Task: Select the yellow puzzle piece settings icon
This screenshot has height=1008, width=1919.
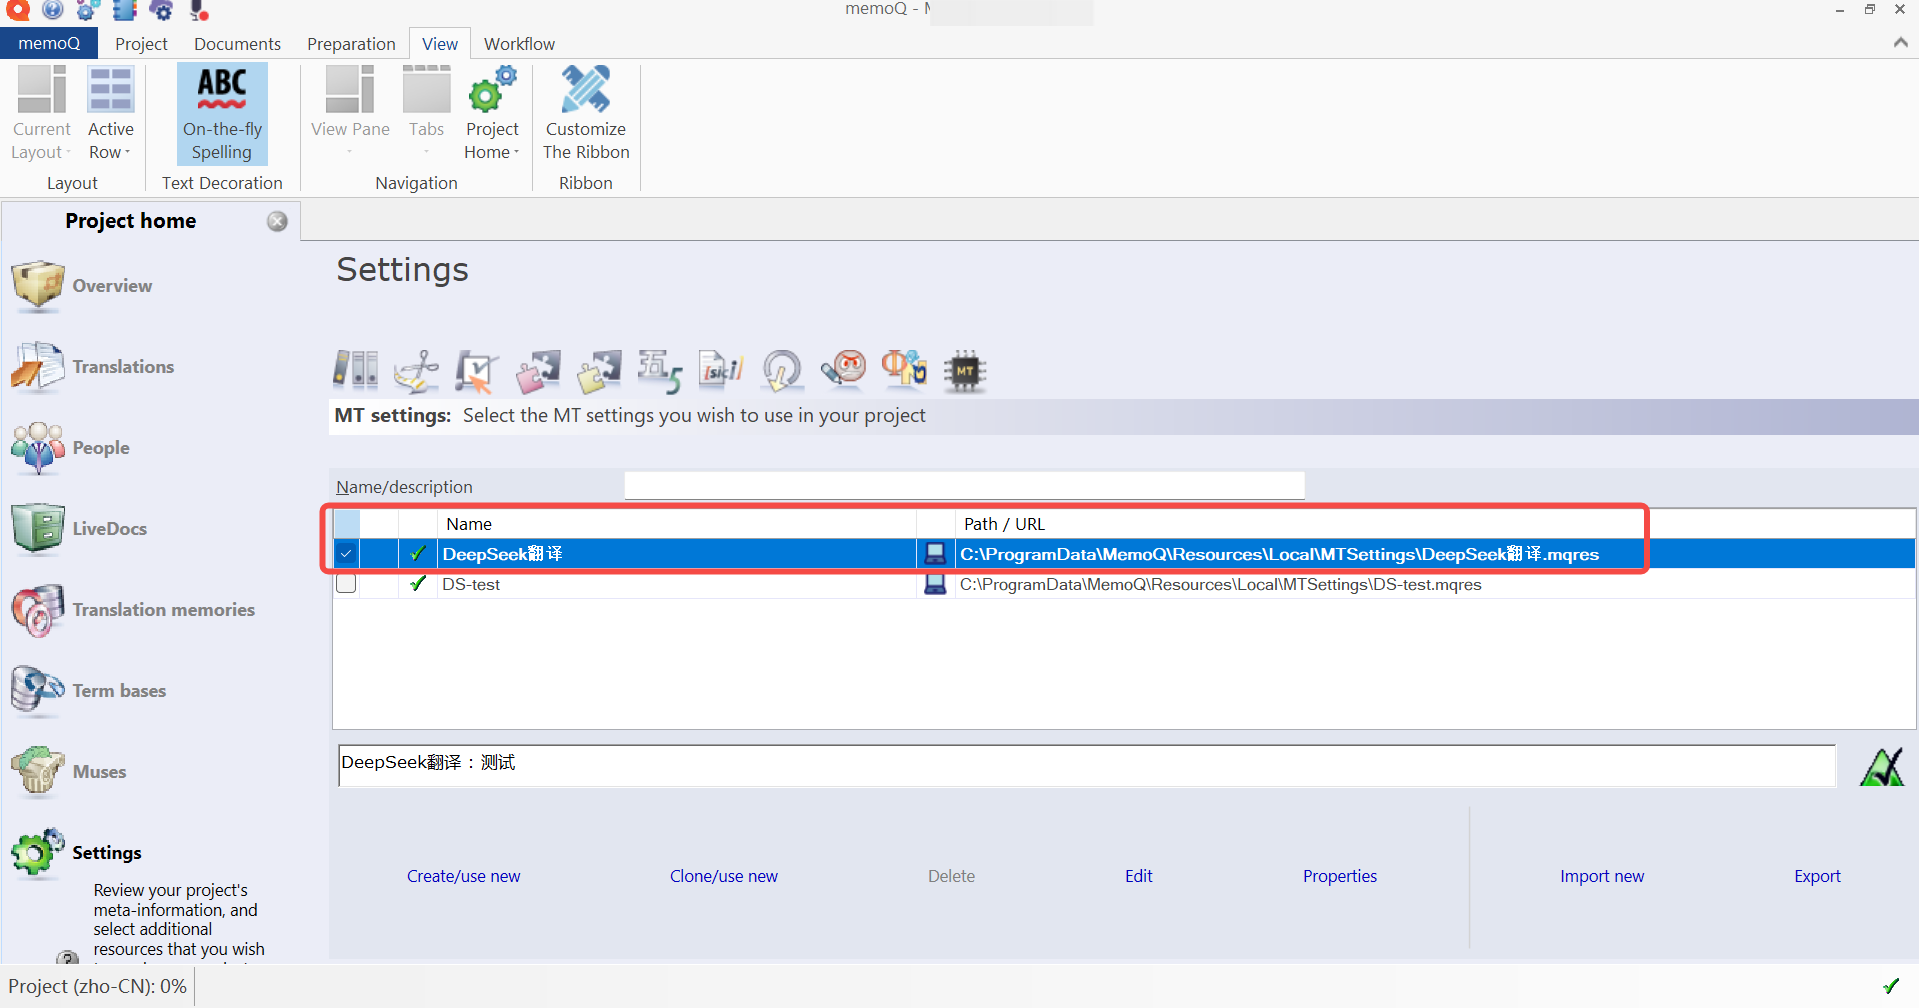Action: point(599,370)
